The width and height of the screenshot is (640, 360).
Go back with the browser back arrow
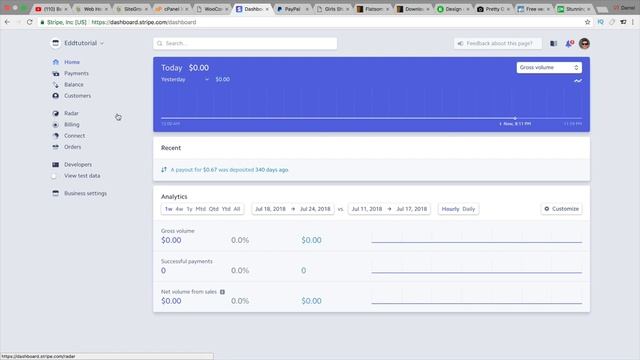[7, 22]
